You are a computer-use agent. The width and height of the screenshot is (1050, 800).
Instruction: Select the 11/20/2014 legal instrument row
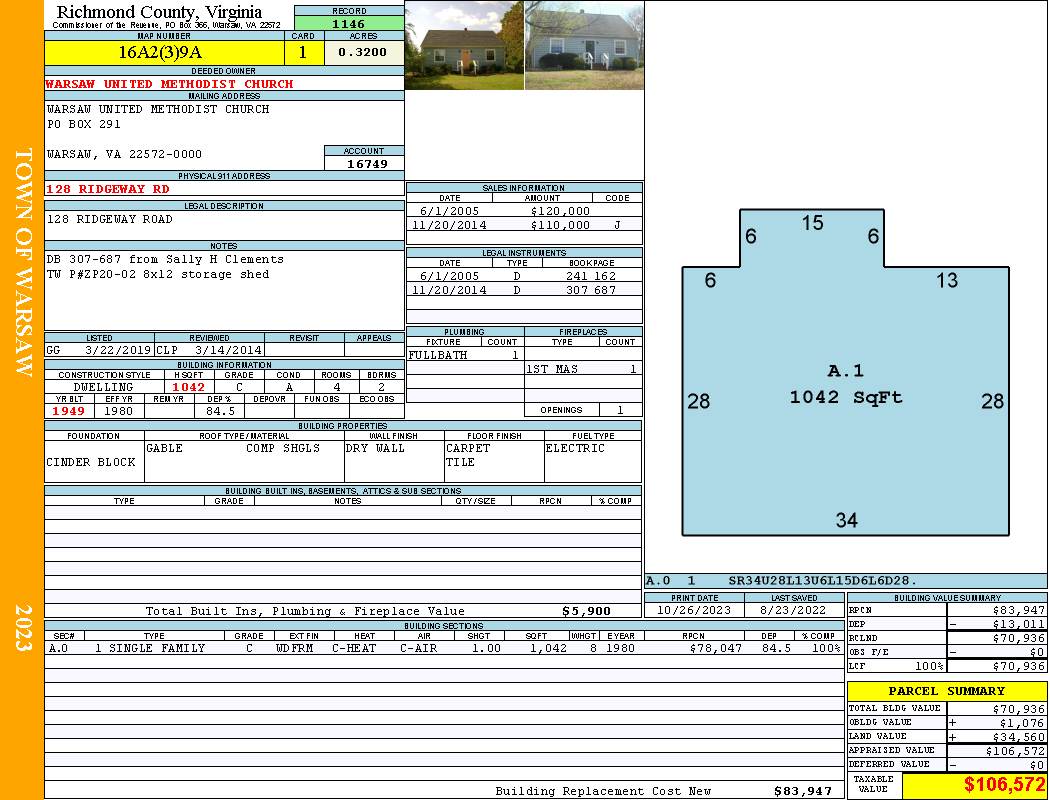[x=524, y=290]
